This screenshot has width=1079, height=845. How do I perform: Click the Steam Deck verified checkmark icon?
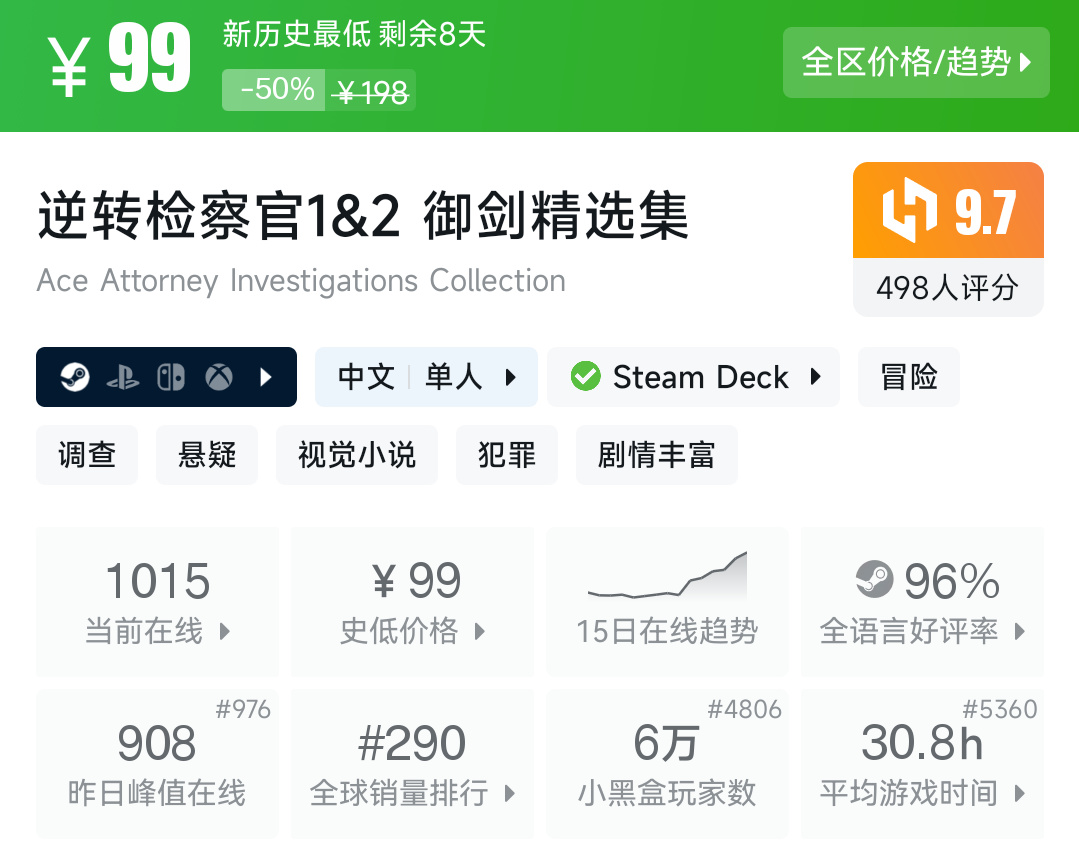tap(585, 377)
